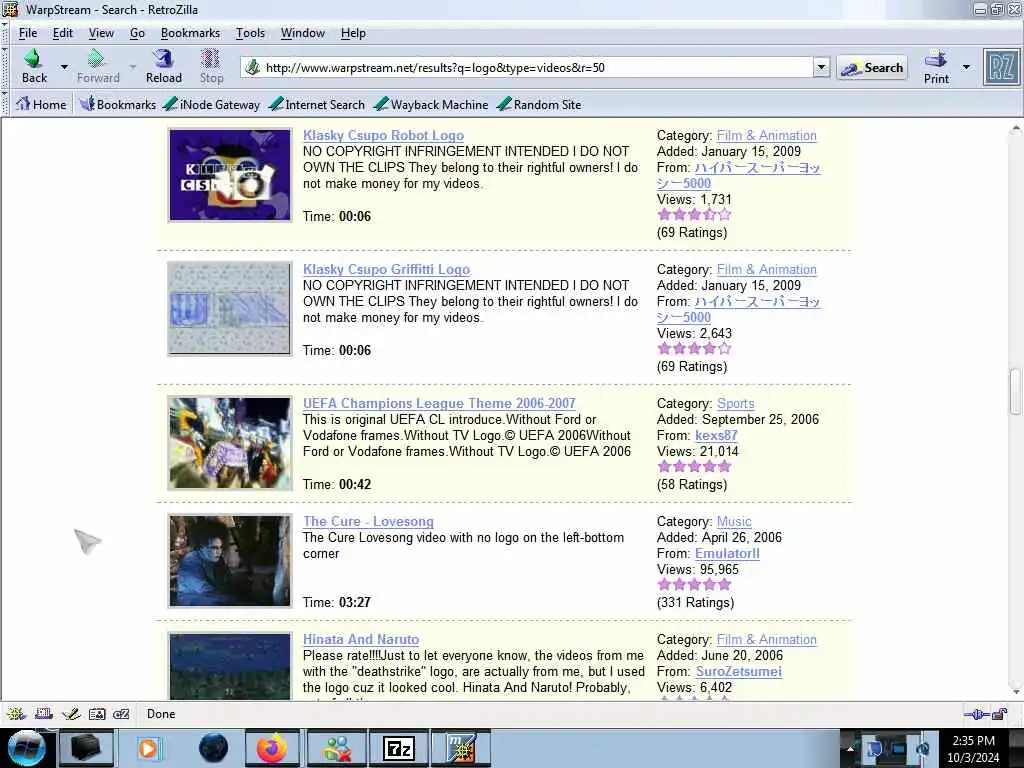The height and width of the screenshot is (768, 1024).
Task: Open Film & Animation category for Griffitti Logo
Action: 767,269
